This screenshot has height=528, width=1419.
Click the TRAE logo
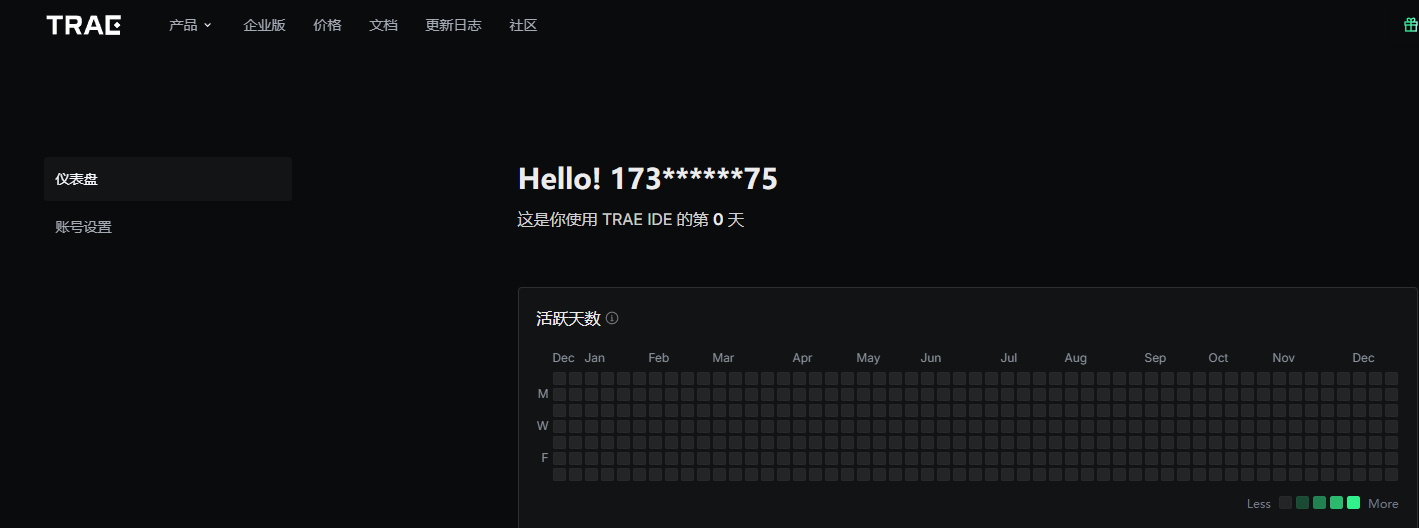pyautogui.click(x=84, y=25)
